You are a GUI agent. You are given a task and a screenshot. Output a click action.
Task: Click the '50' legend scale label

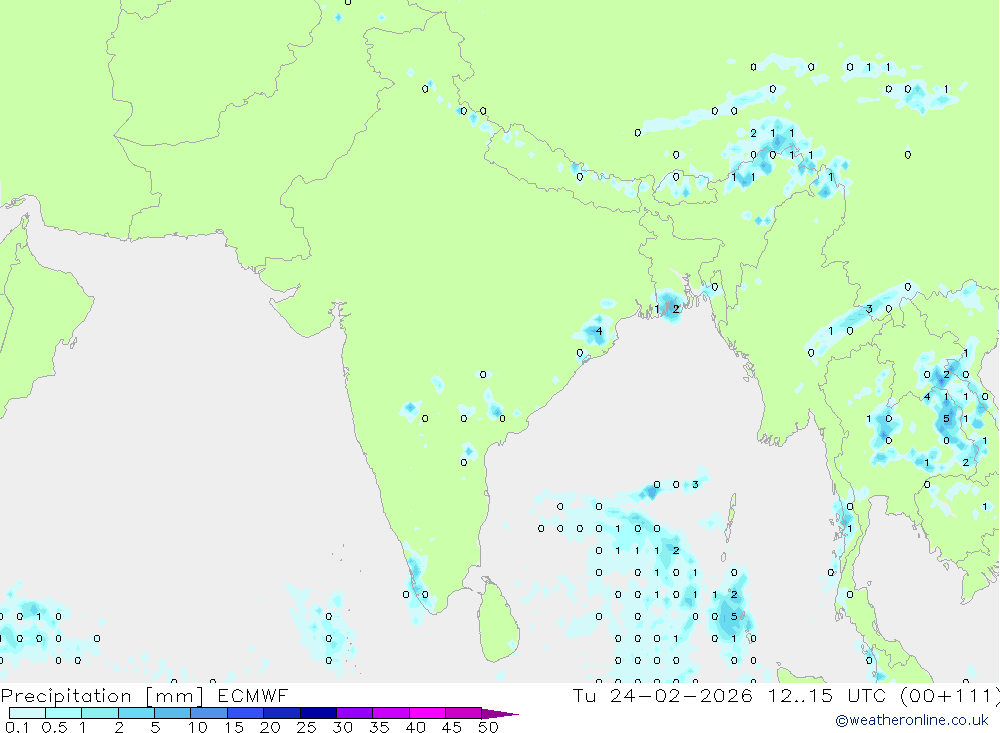[x=488, y=727]
